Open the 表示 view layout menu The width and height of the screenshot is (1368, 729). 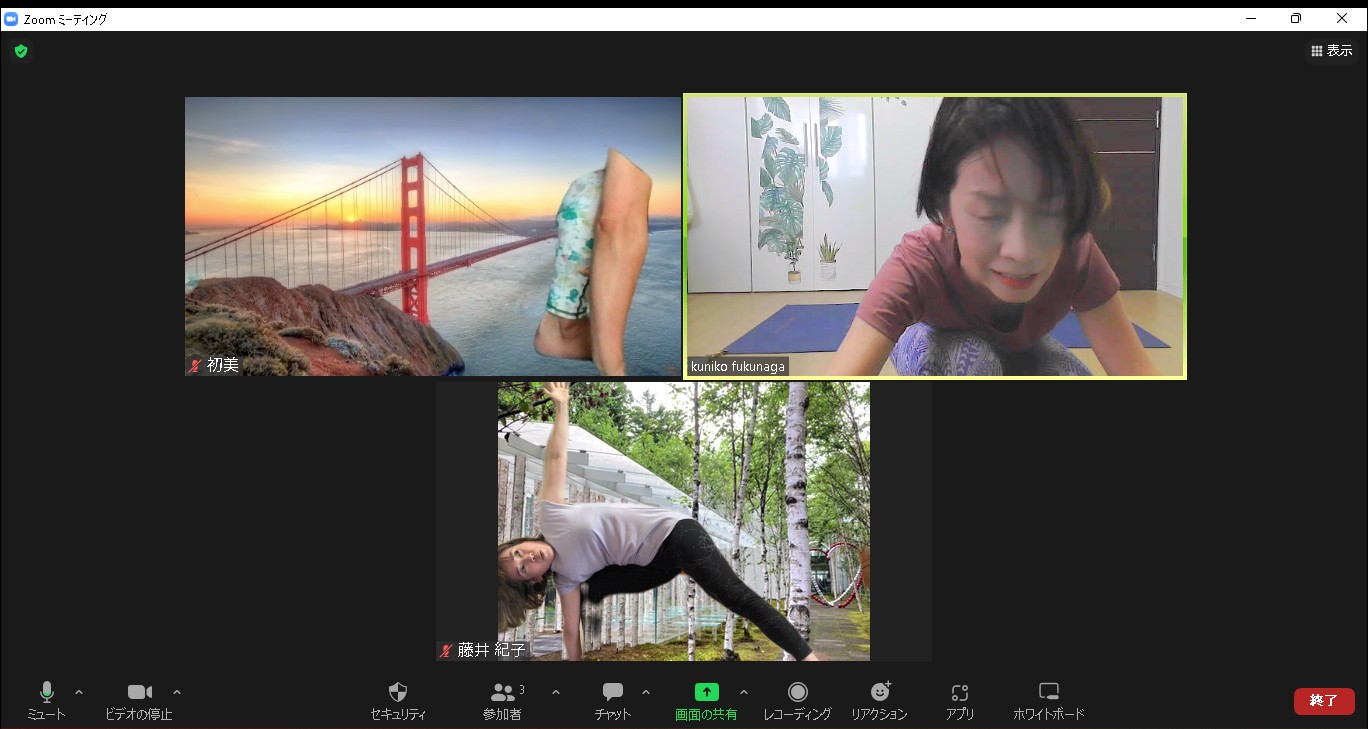click(1331, 51)
